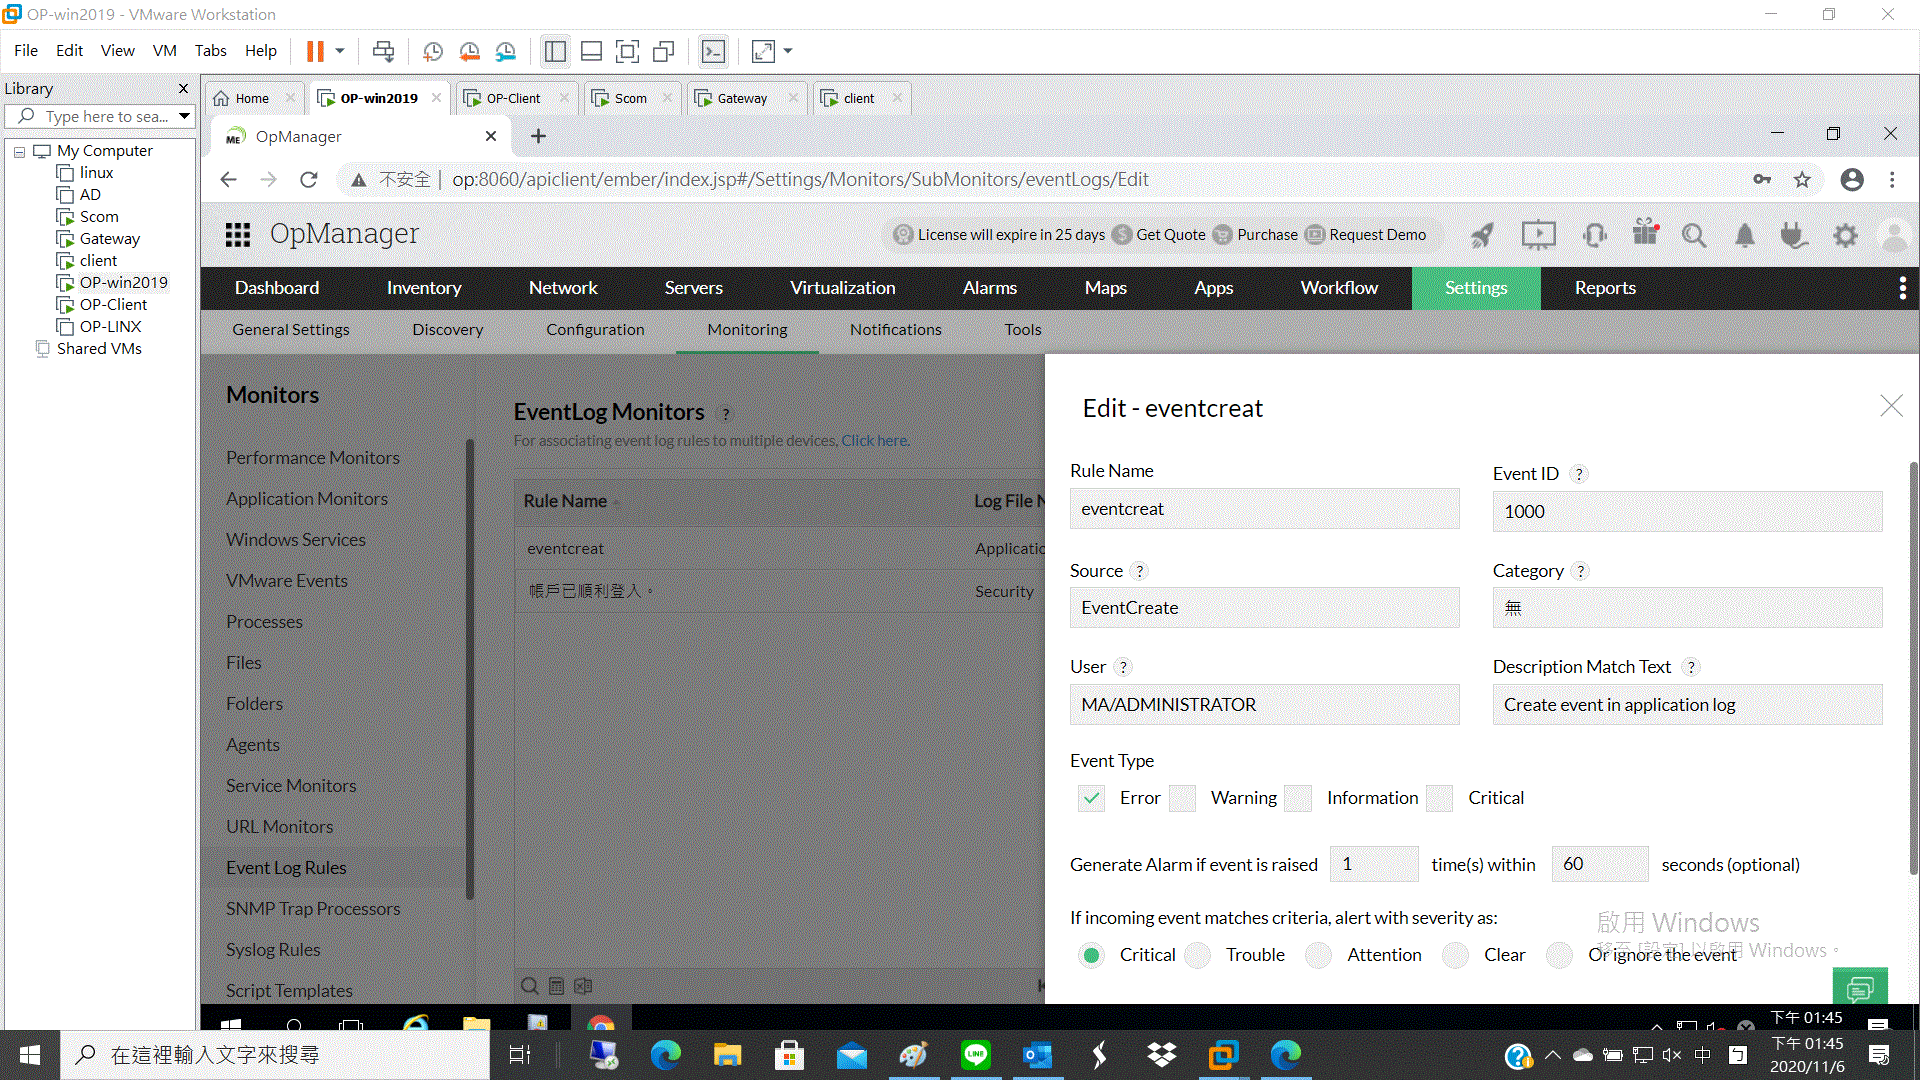
Task: Open the alarms bell icon in header
Action: pyautogui.click(x=1744, y=235)
